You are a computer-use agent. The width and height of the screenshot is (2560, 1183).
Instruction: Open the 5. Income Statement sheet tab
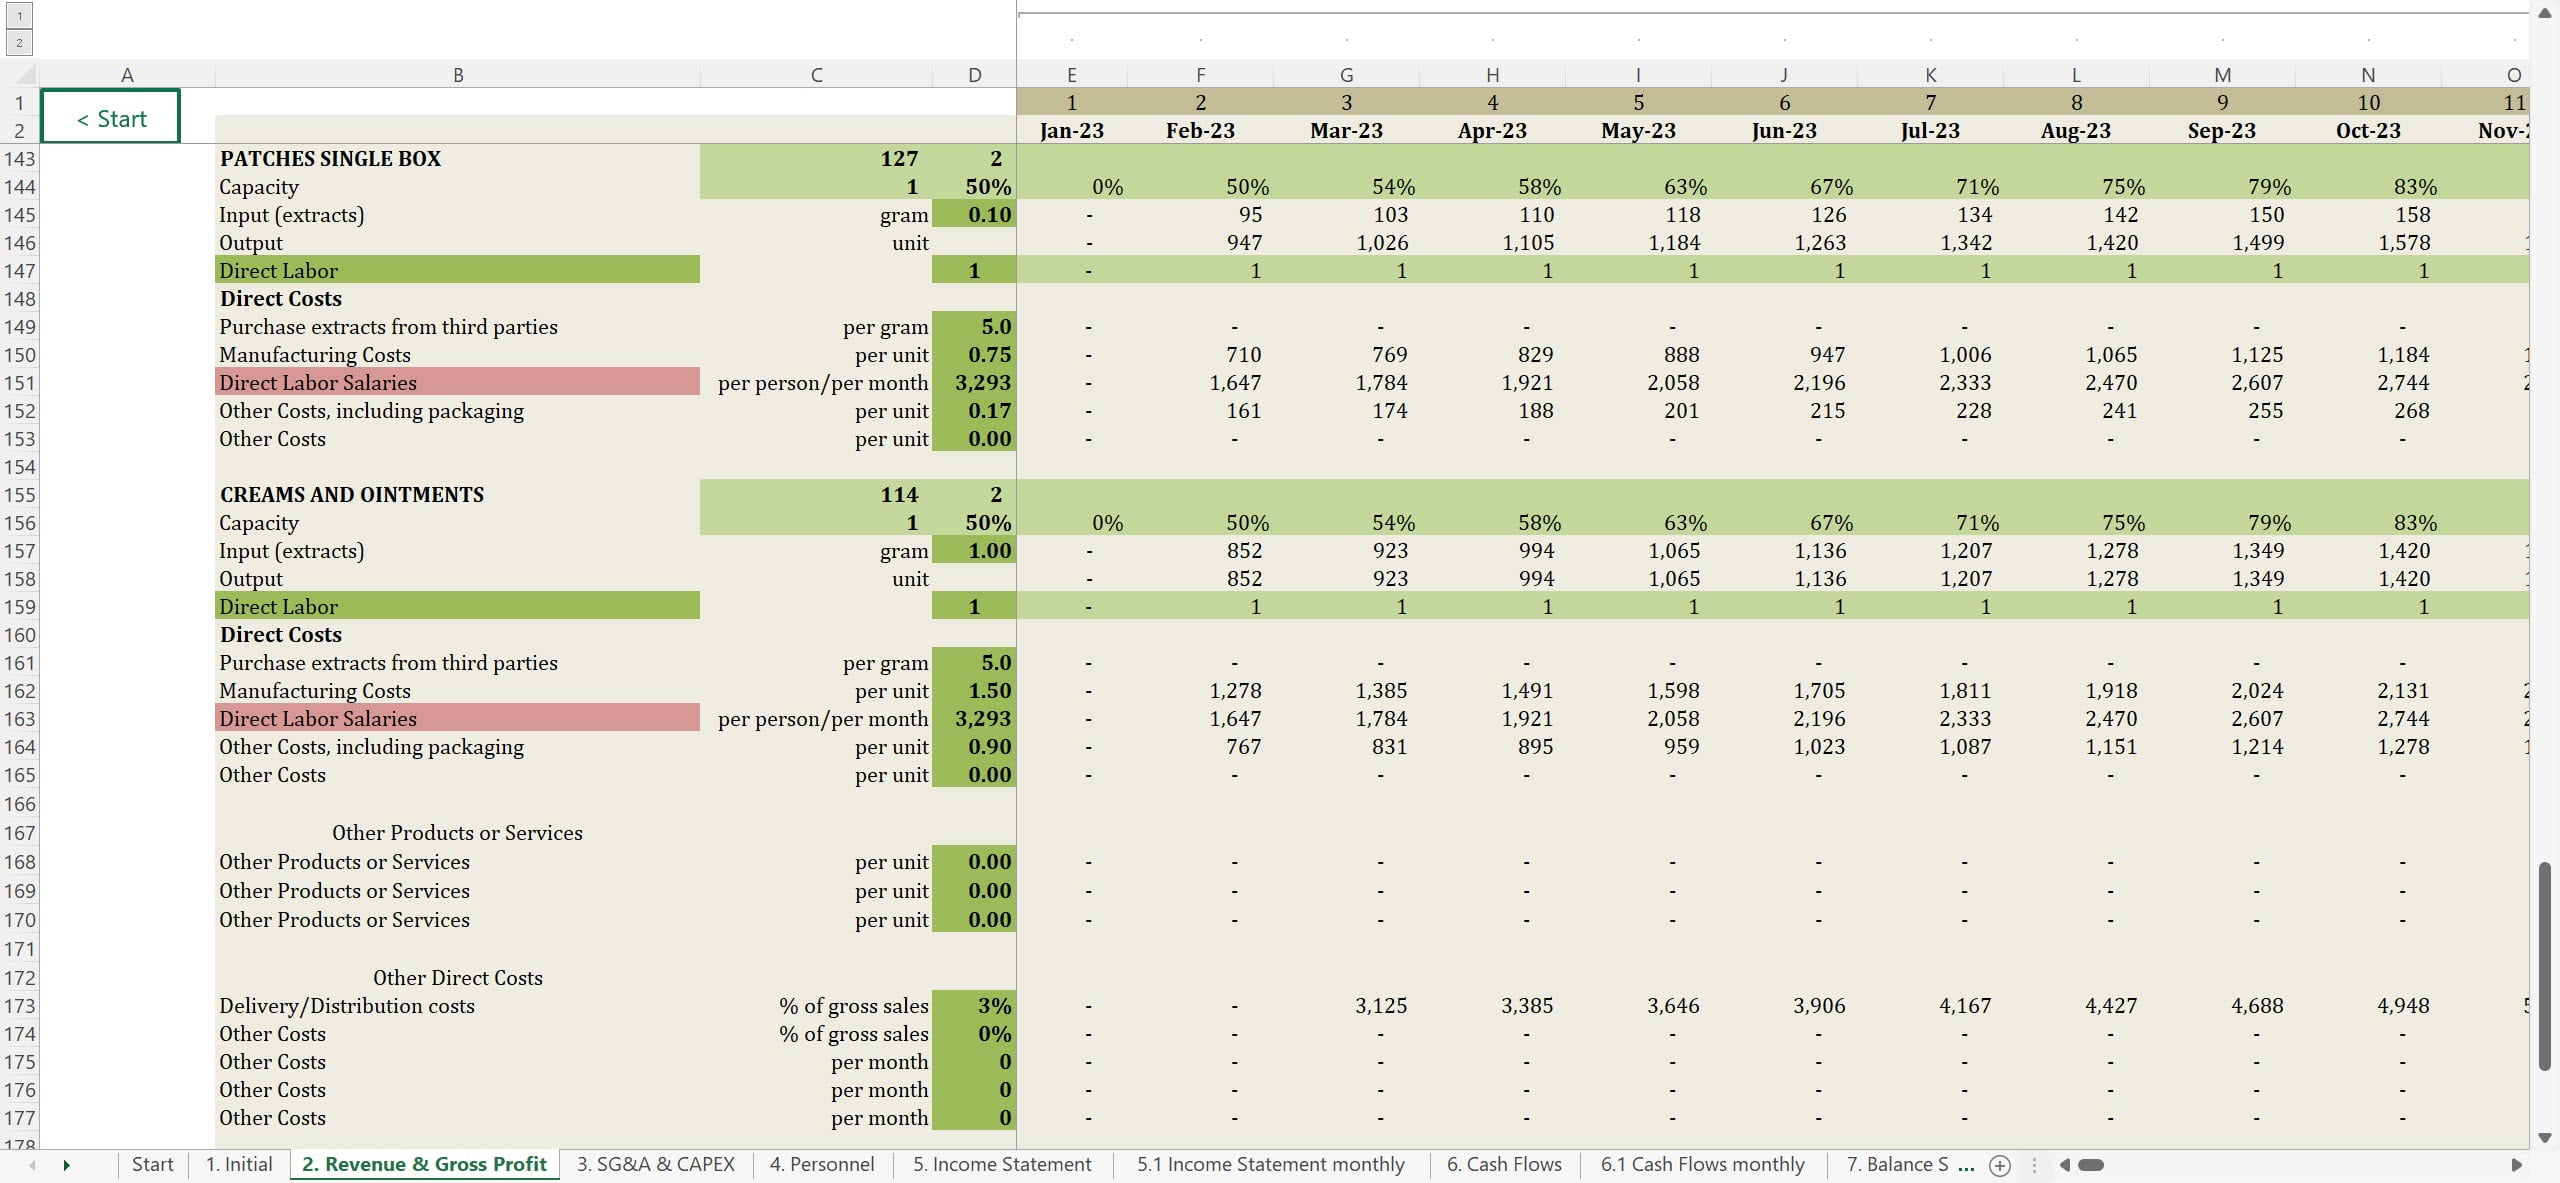(x=1001, y=1164)
